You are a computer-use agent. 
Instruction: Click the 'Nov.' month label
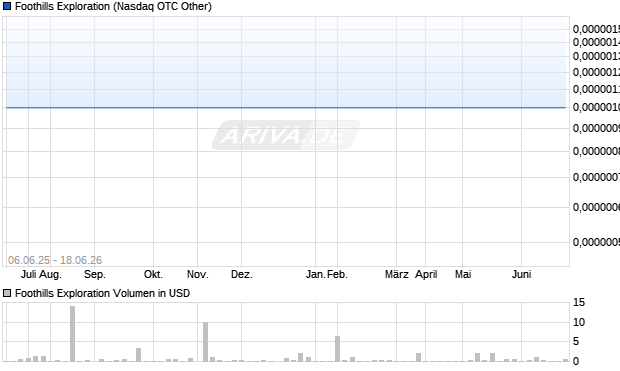coord(198,274)
